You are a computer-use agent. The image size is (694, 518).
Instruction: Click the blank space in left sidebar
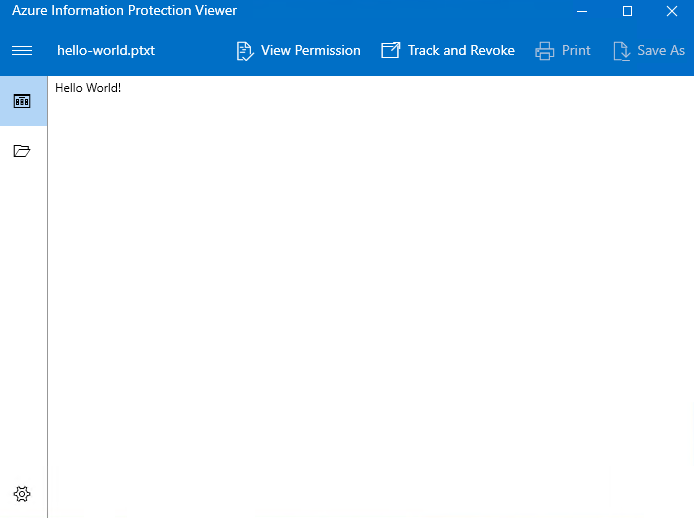(22, 320)
